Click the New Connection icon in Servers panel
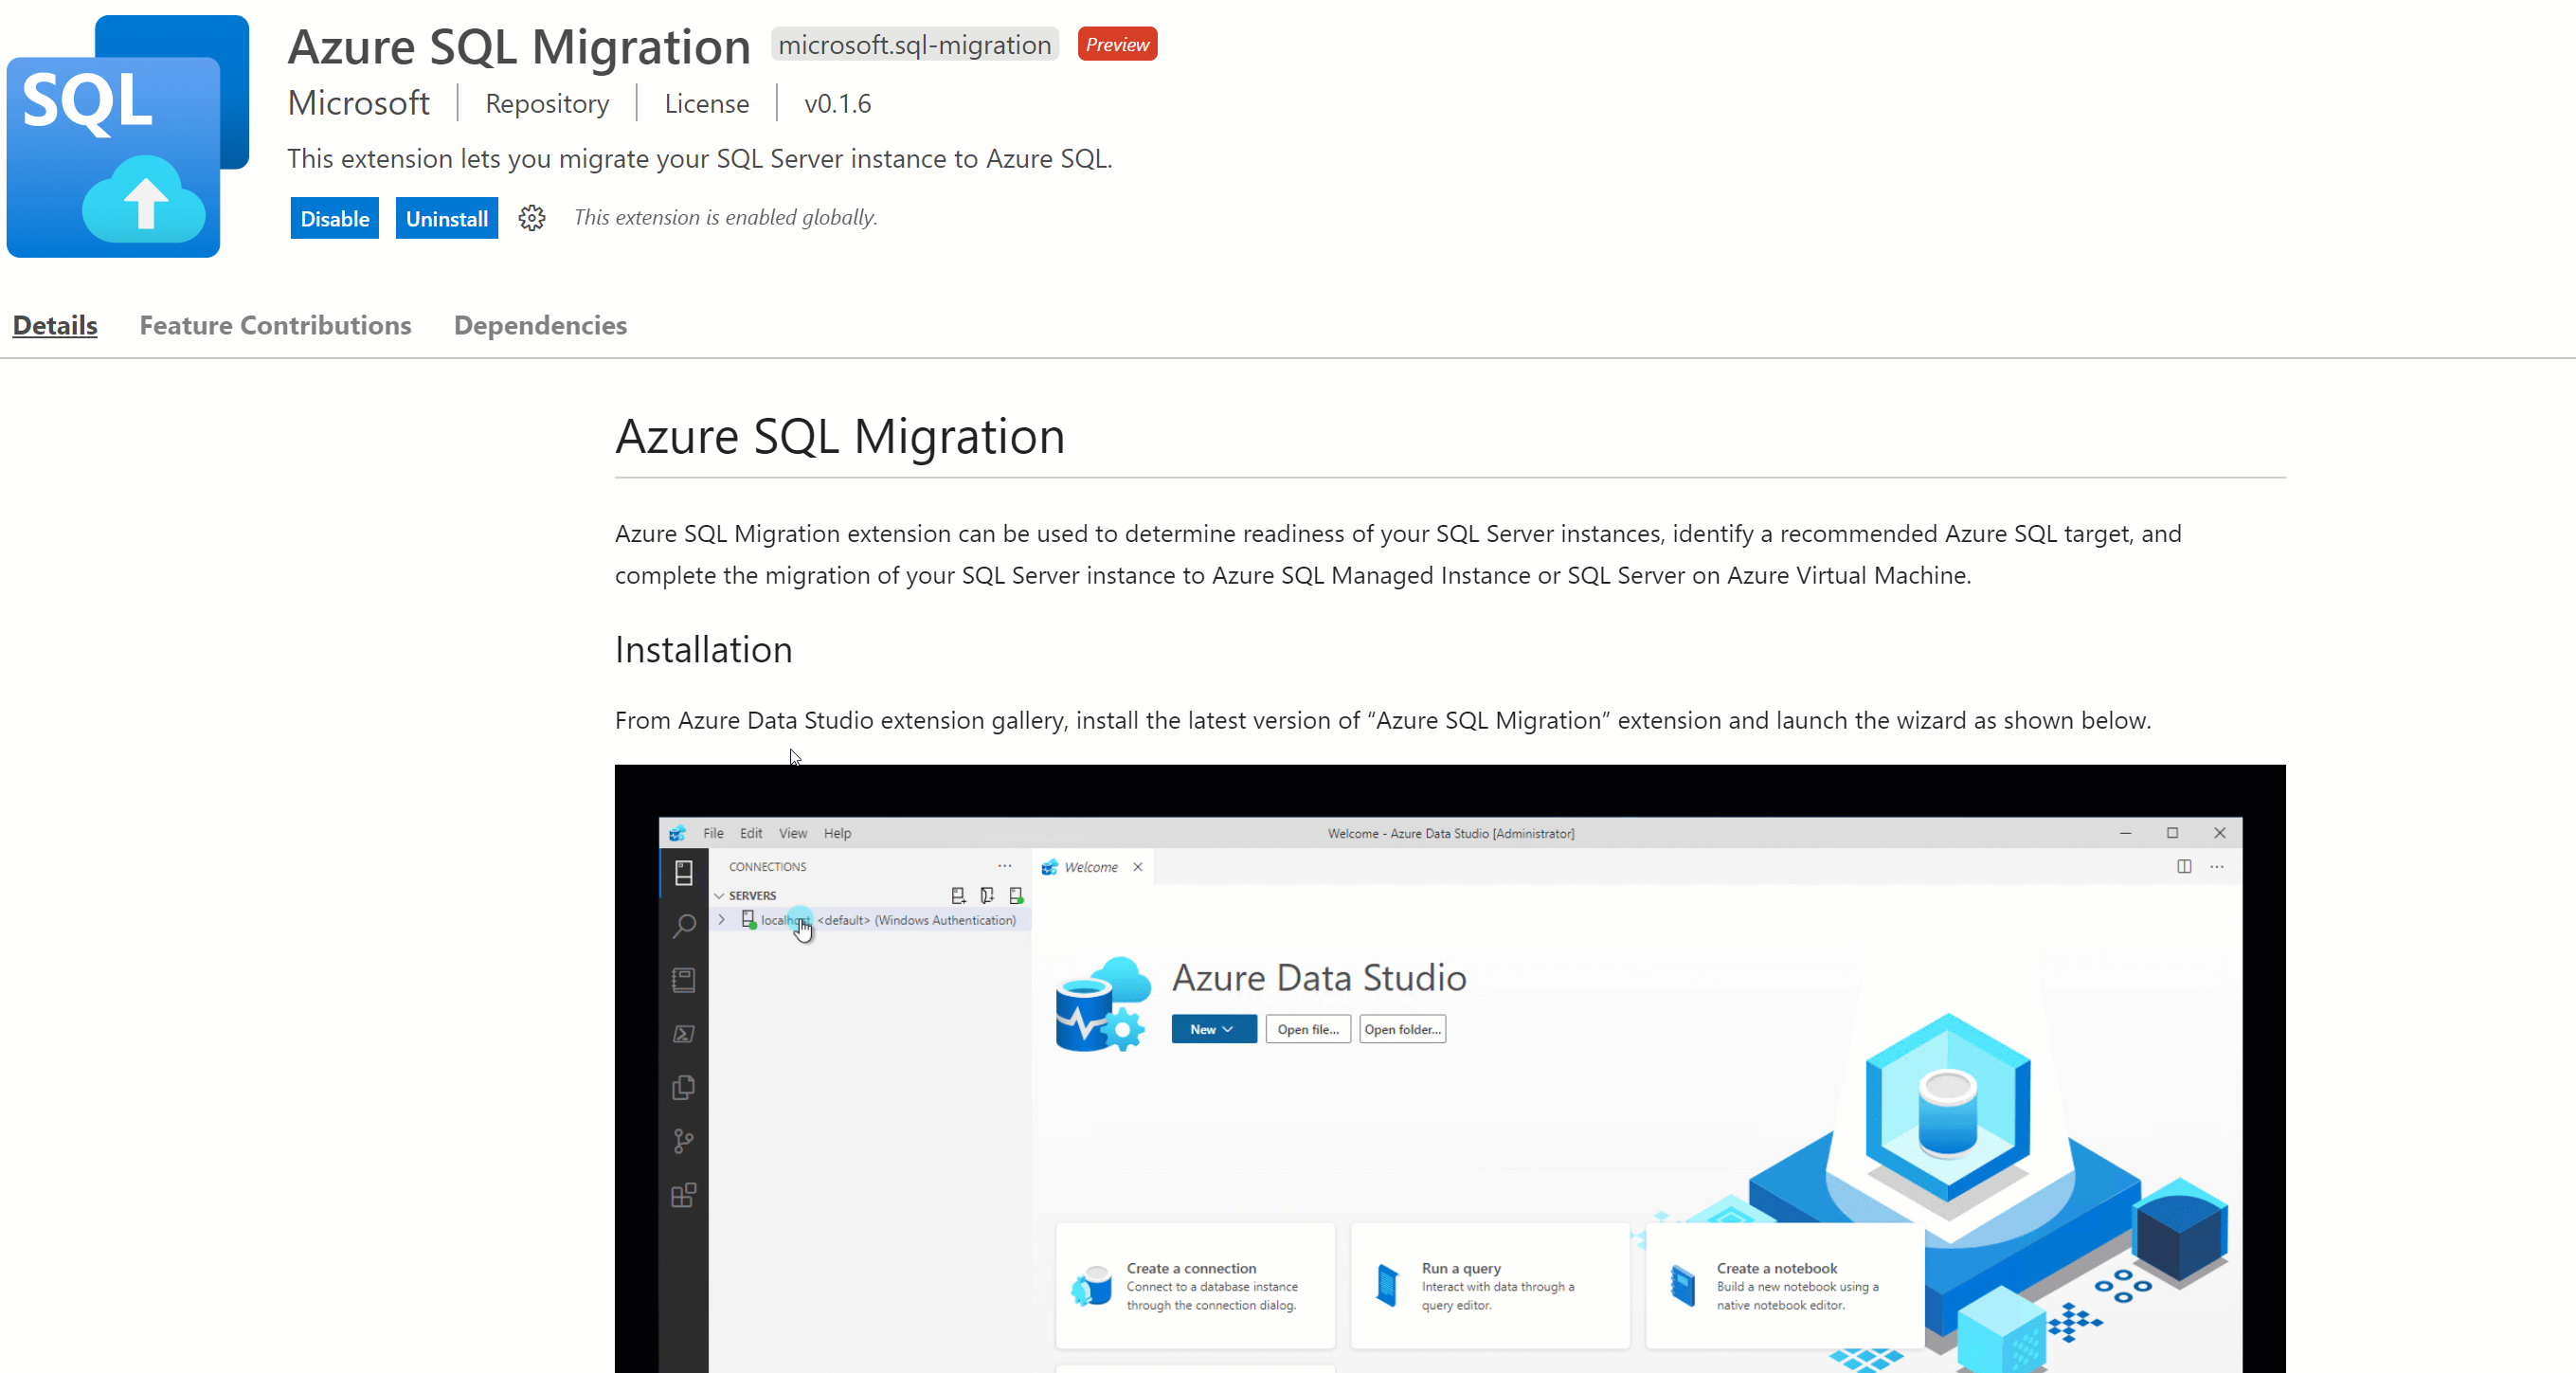The width and height of the screenshot is (2576, 1373). pos(959,895)
